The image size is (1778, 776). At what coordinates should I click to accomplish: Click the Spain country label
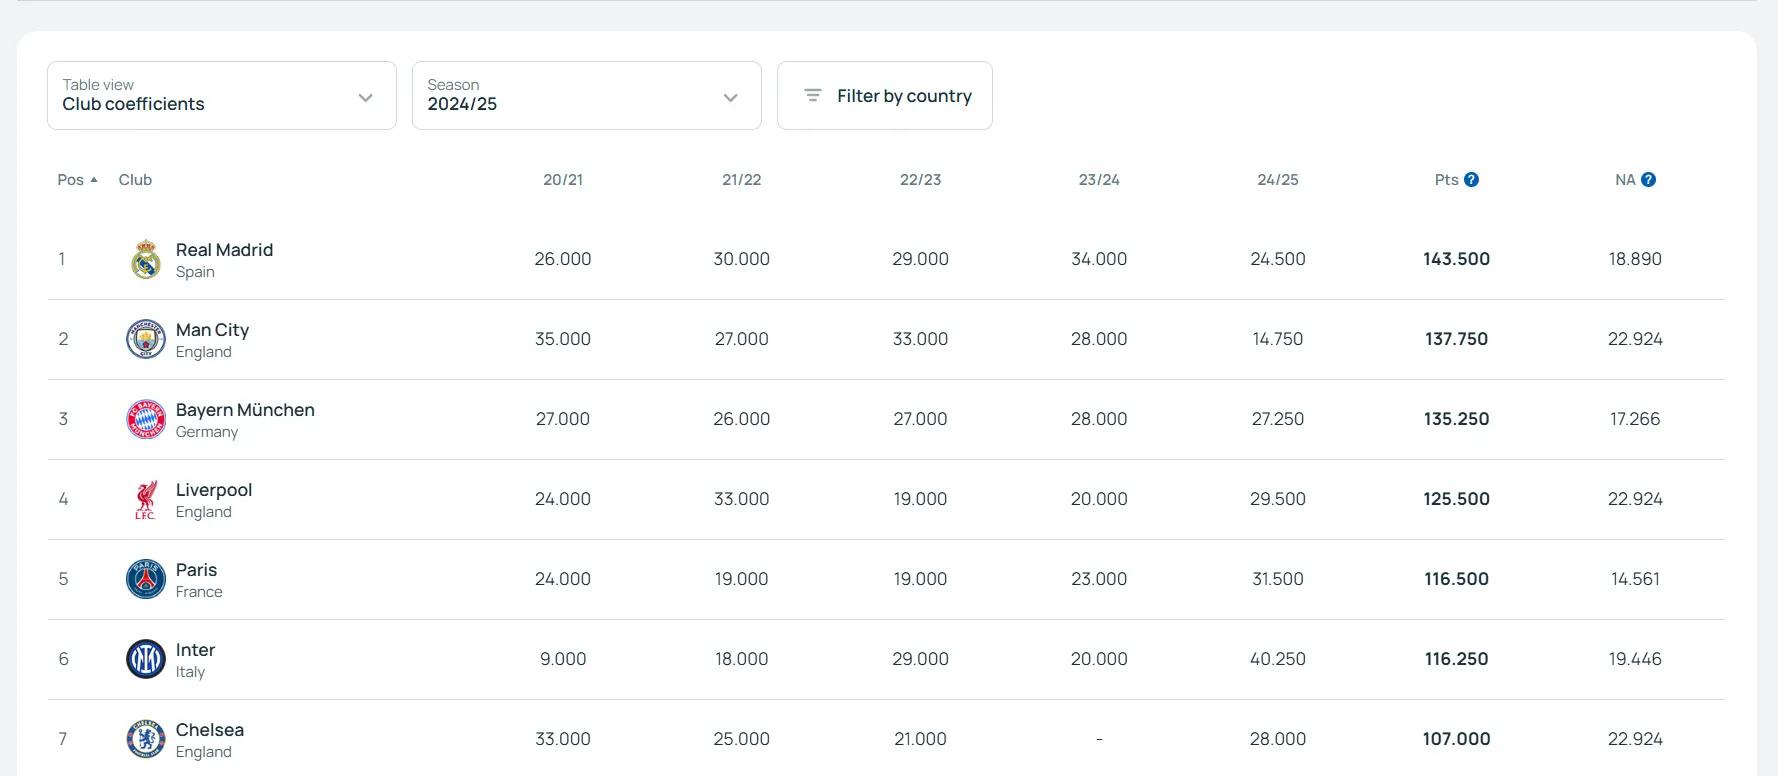point(195,272)
